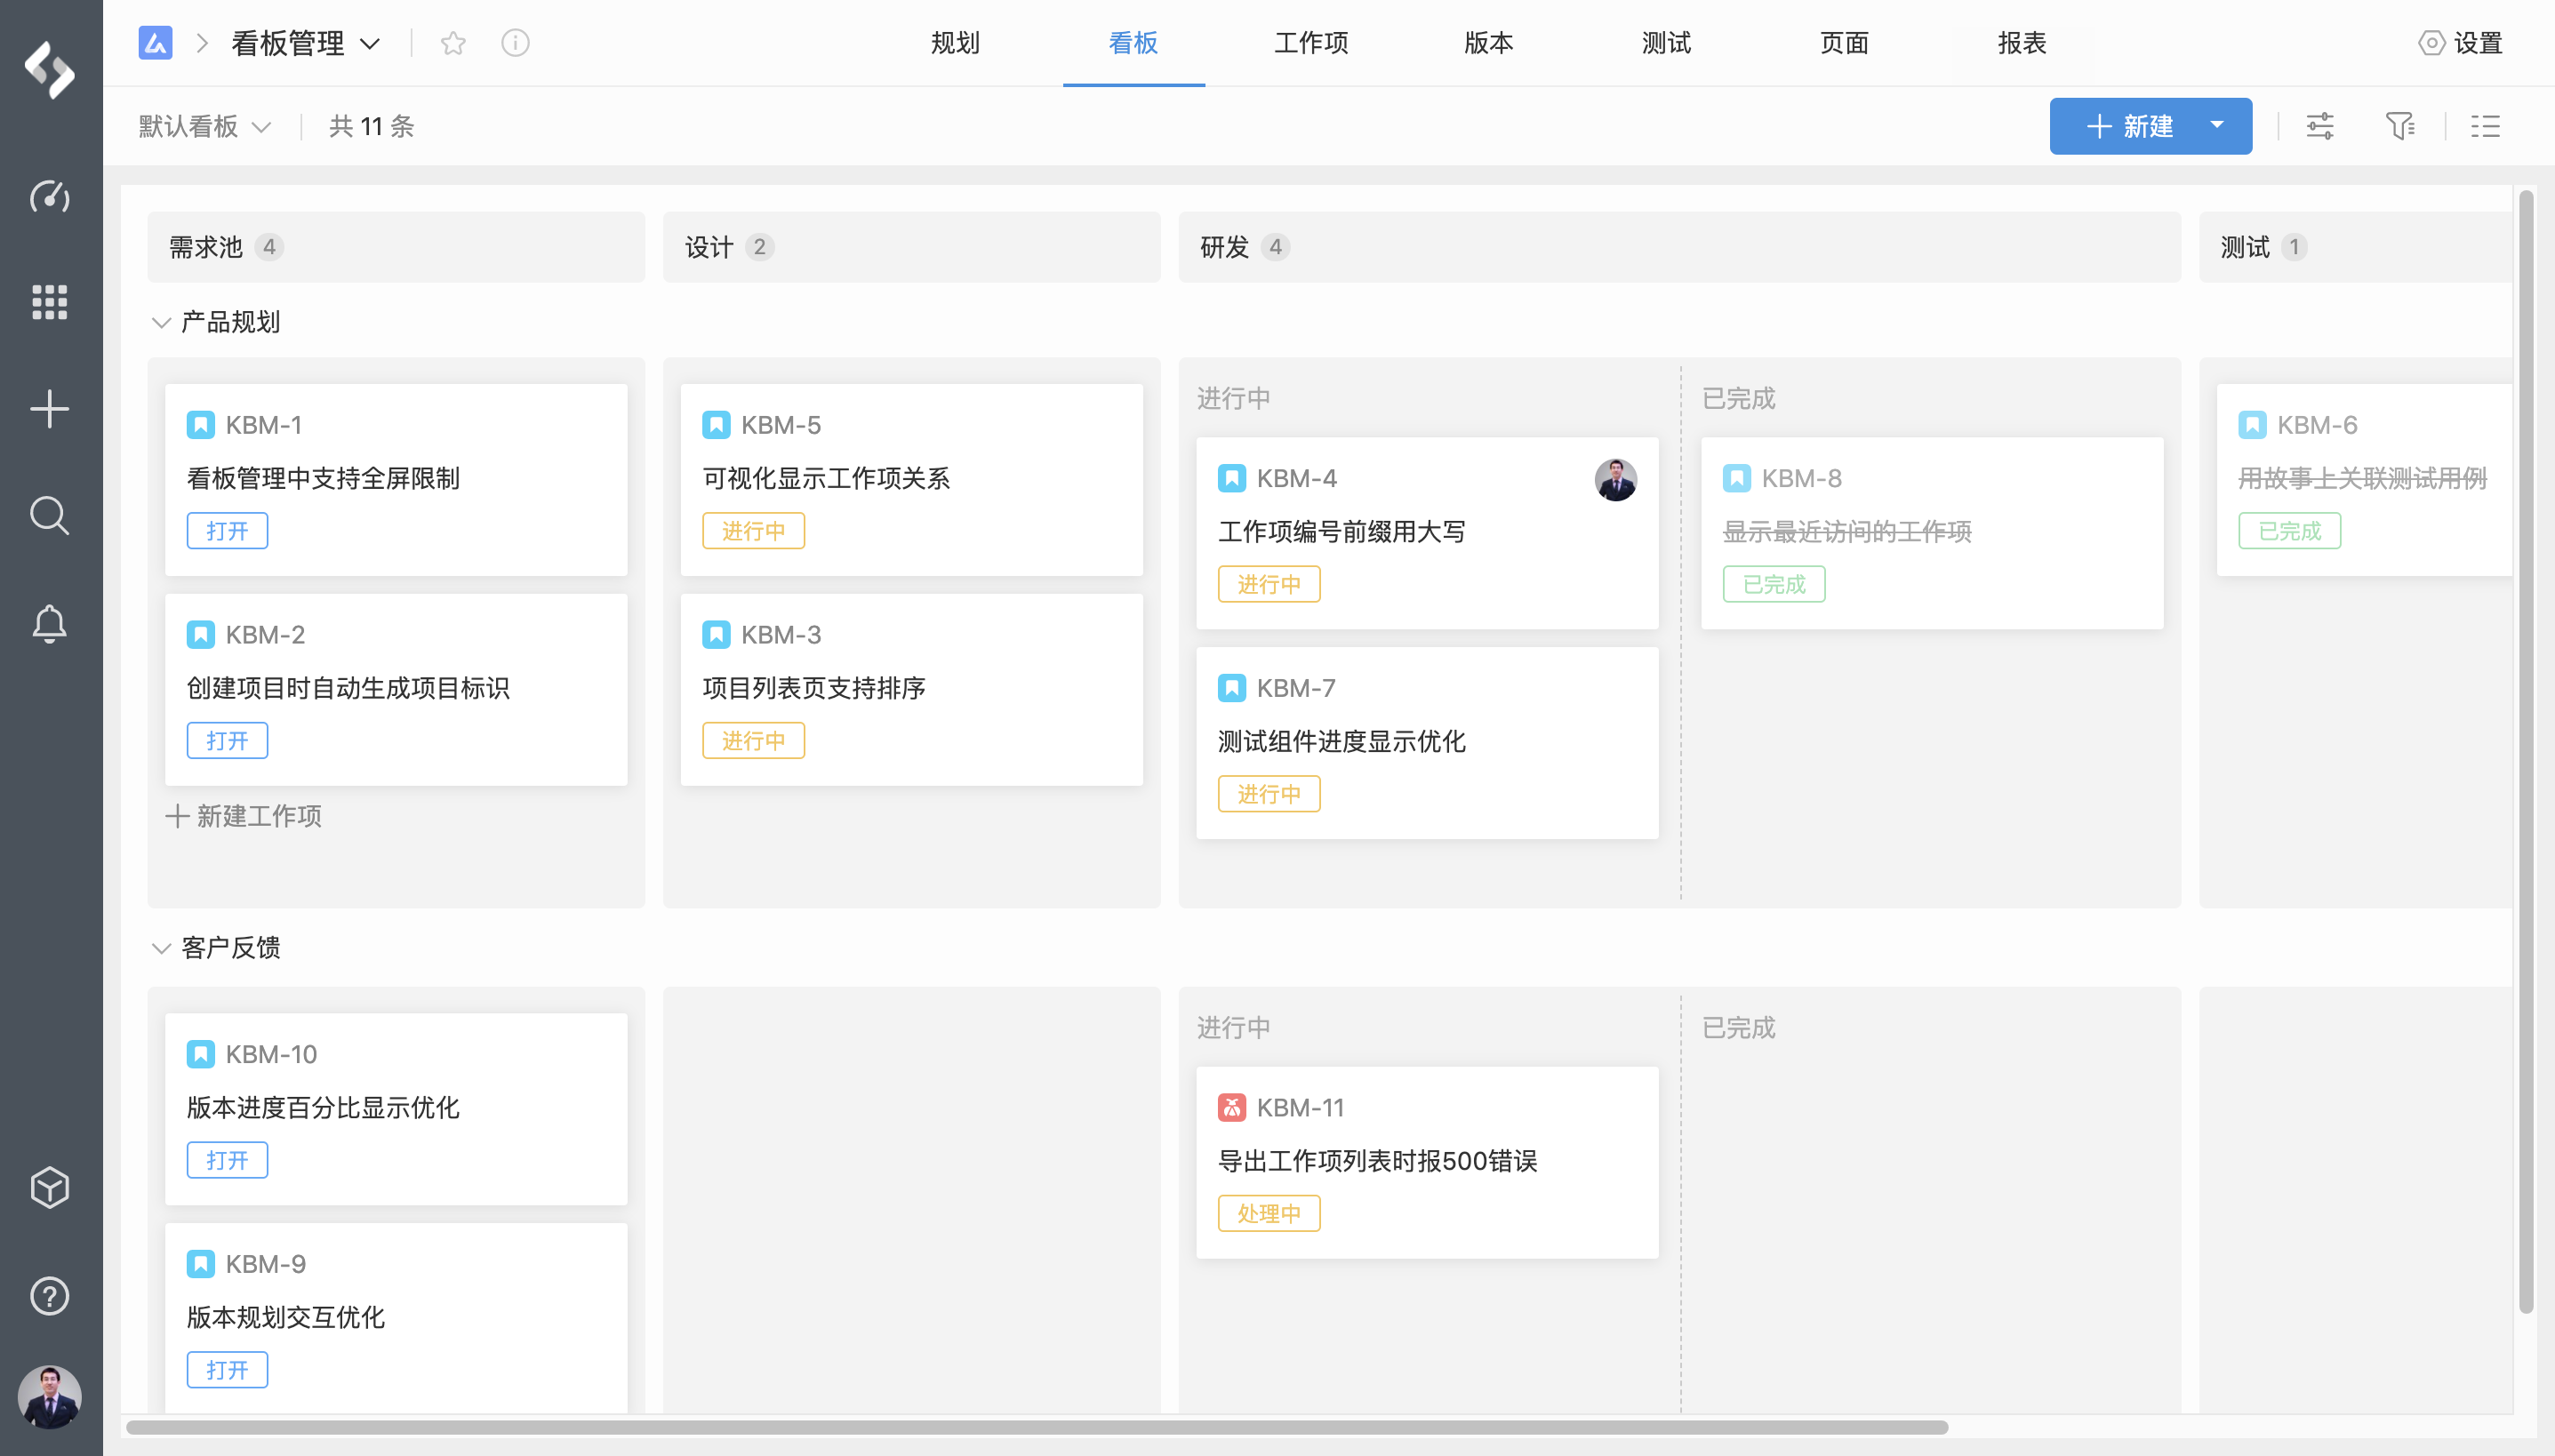Open the 默认看板 board dropdown
Viewport: 2555px width, 1456px height.
click(205, 126)
